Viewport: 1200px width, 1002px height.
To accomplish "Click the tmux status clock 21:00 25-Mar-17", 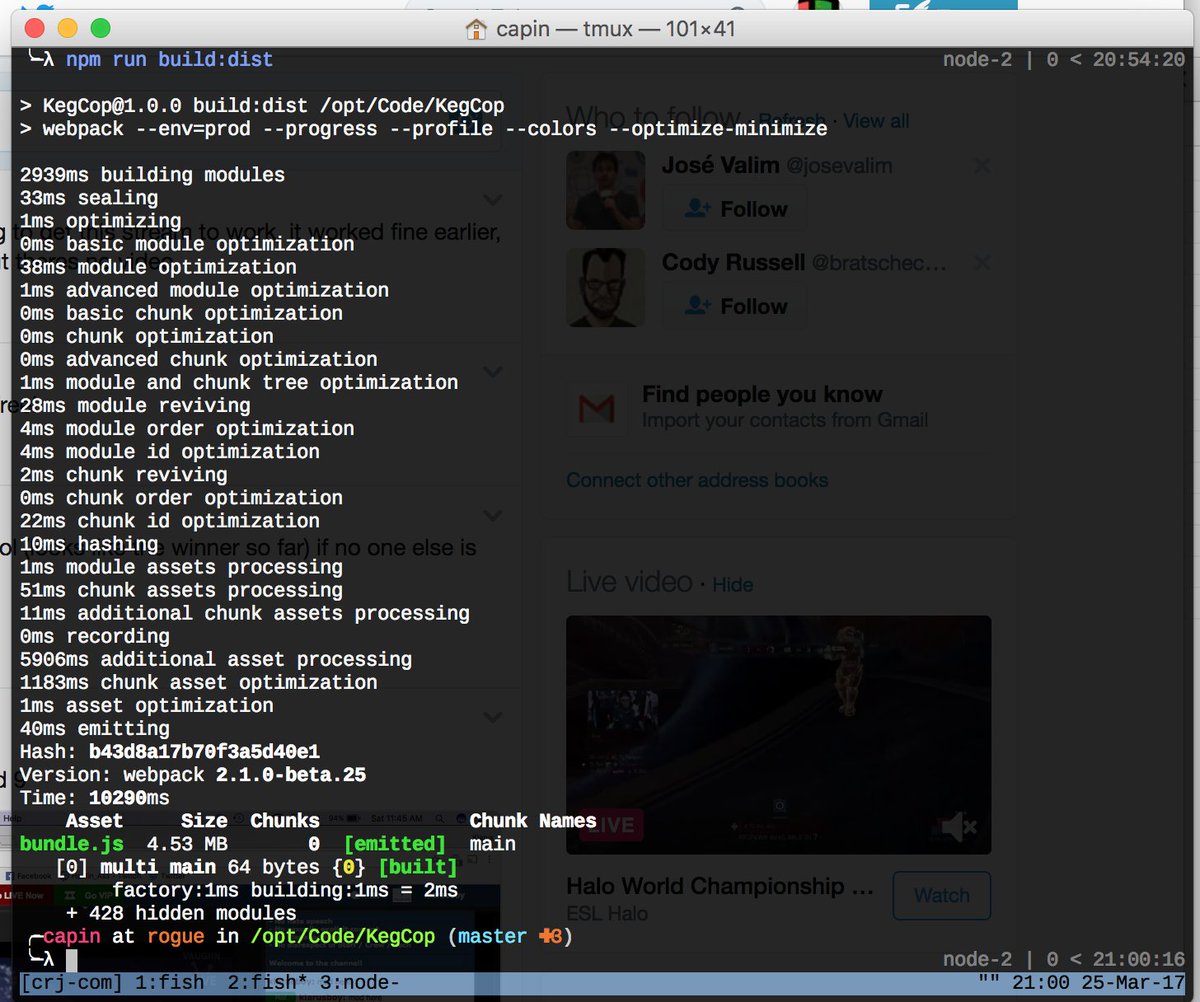I will 1098,983.
